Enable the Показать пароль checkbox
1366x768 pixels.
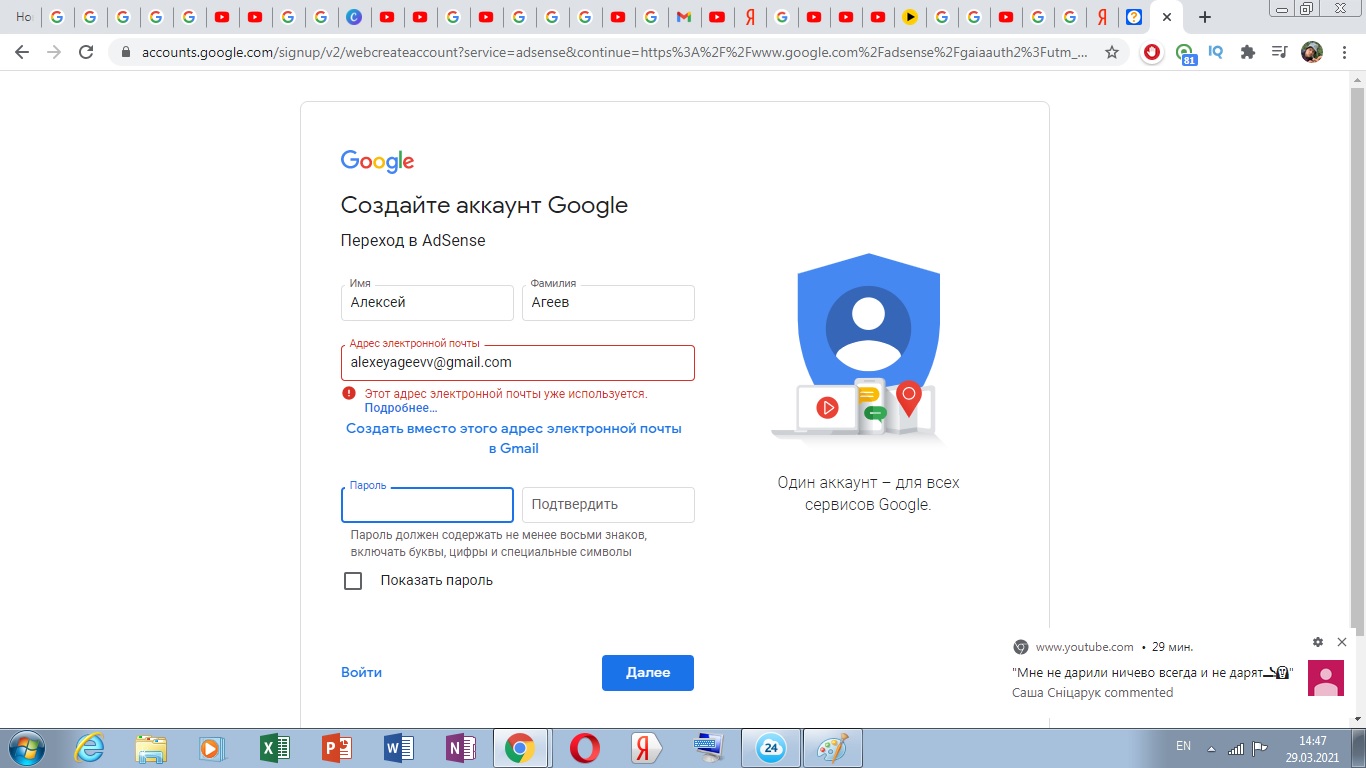click(353, 581)
